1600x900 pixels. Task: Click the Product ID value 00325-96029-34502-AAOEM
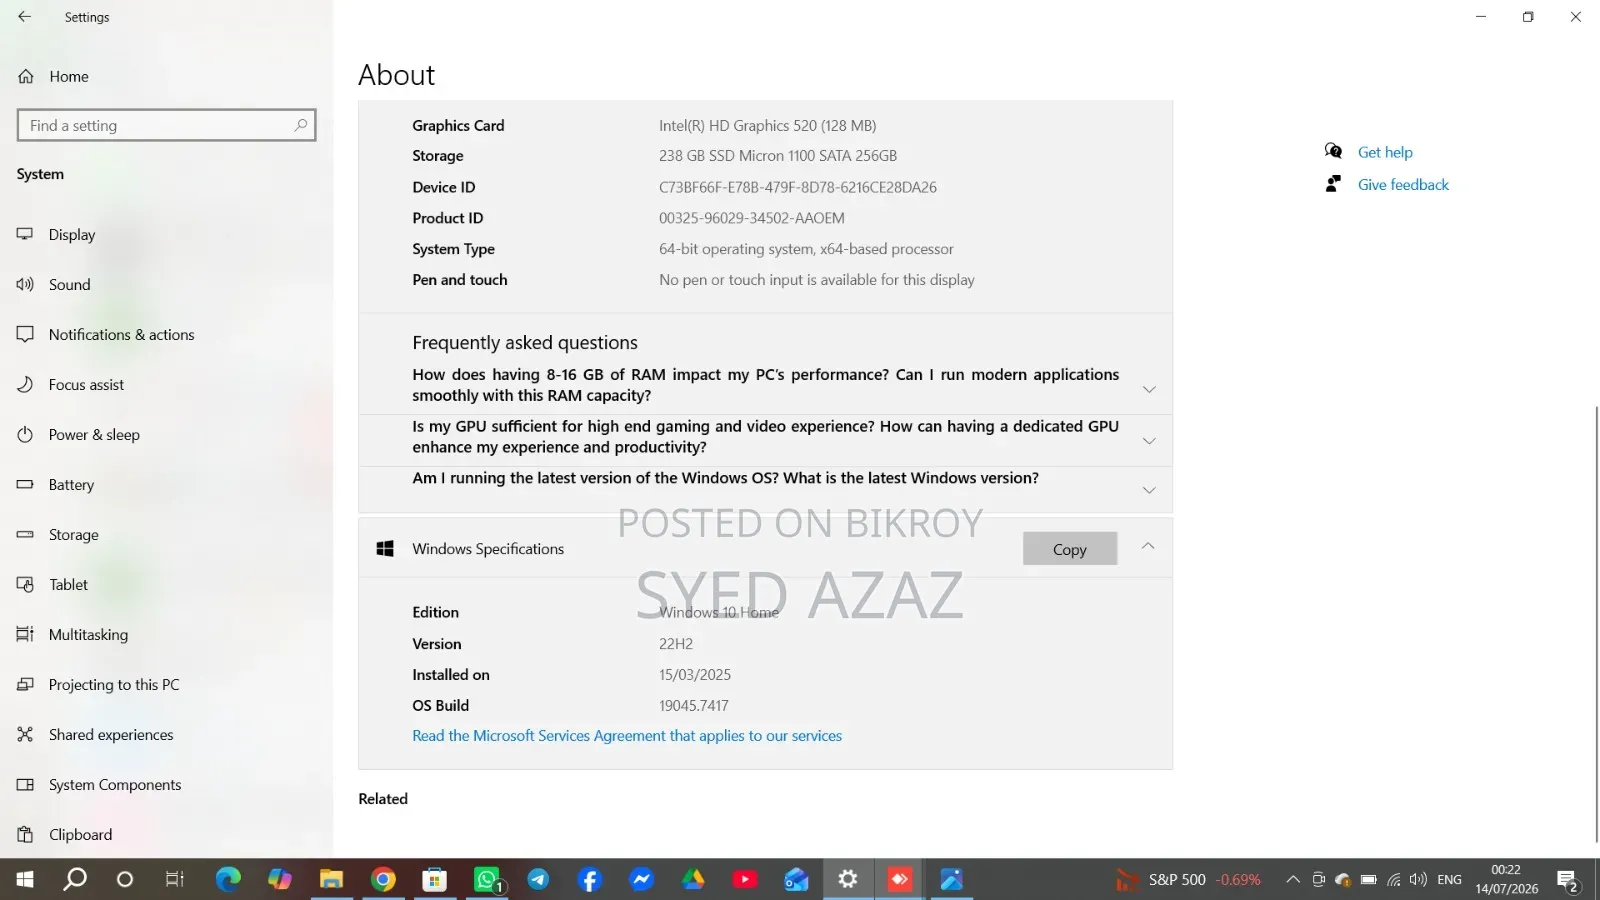click(751, 218)
